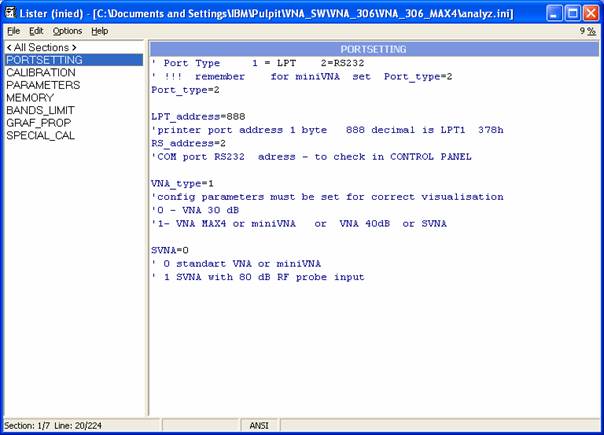This screenshot has height=435, width=604.
Task: Select PORTSETTING section in list
Action: coord(44,60)
